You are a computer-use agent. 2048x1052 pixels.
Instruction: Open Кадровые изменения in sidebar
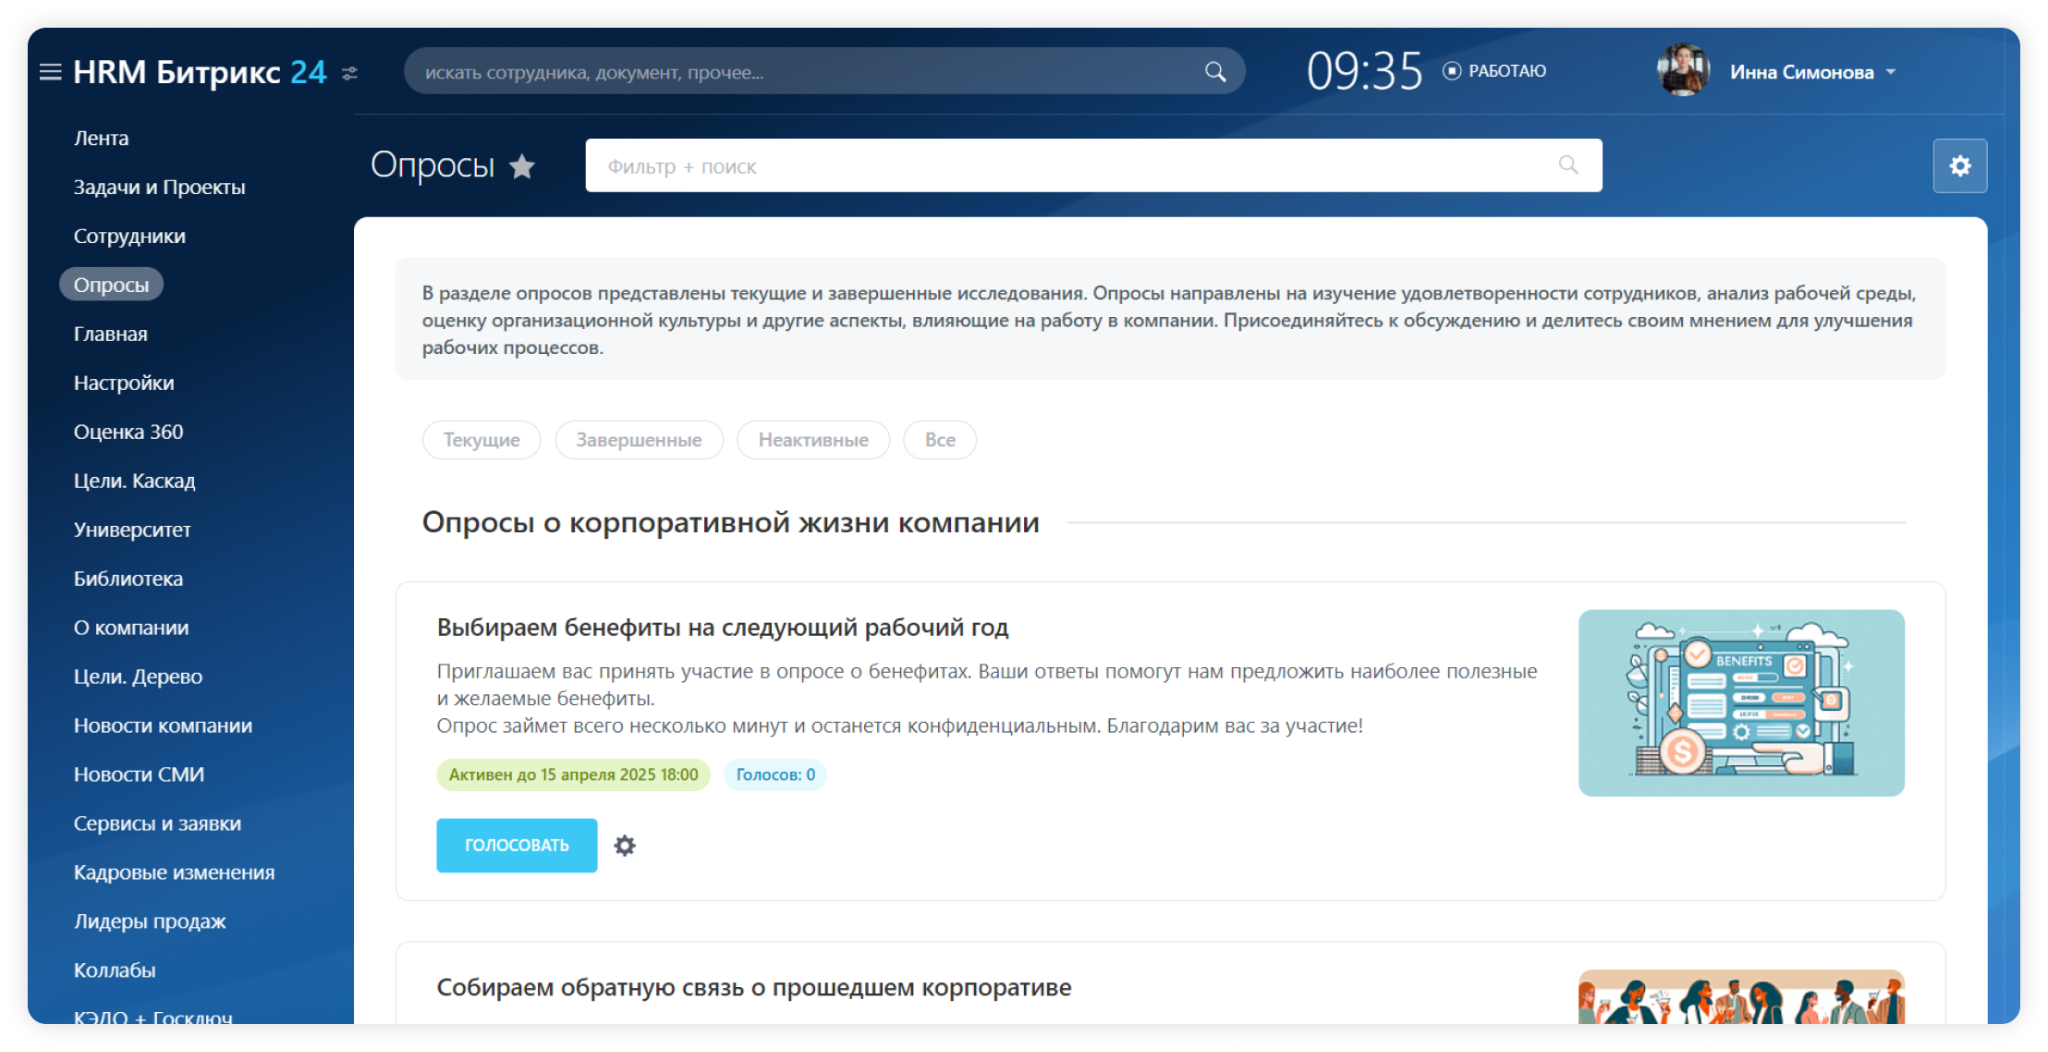click(174, 873)
